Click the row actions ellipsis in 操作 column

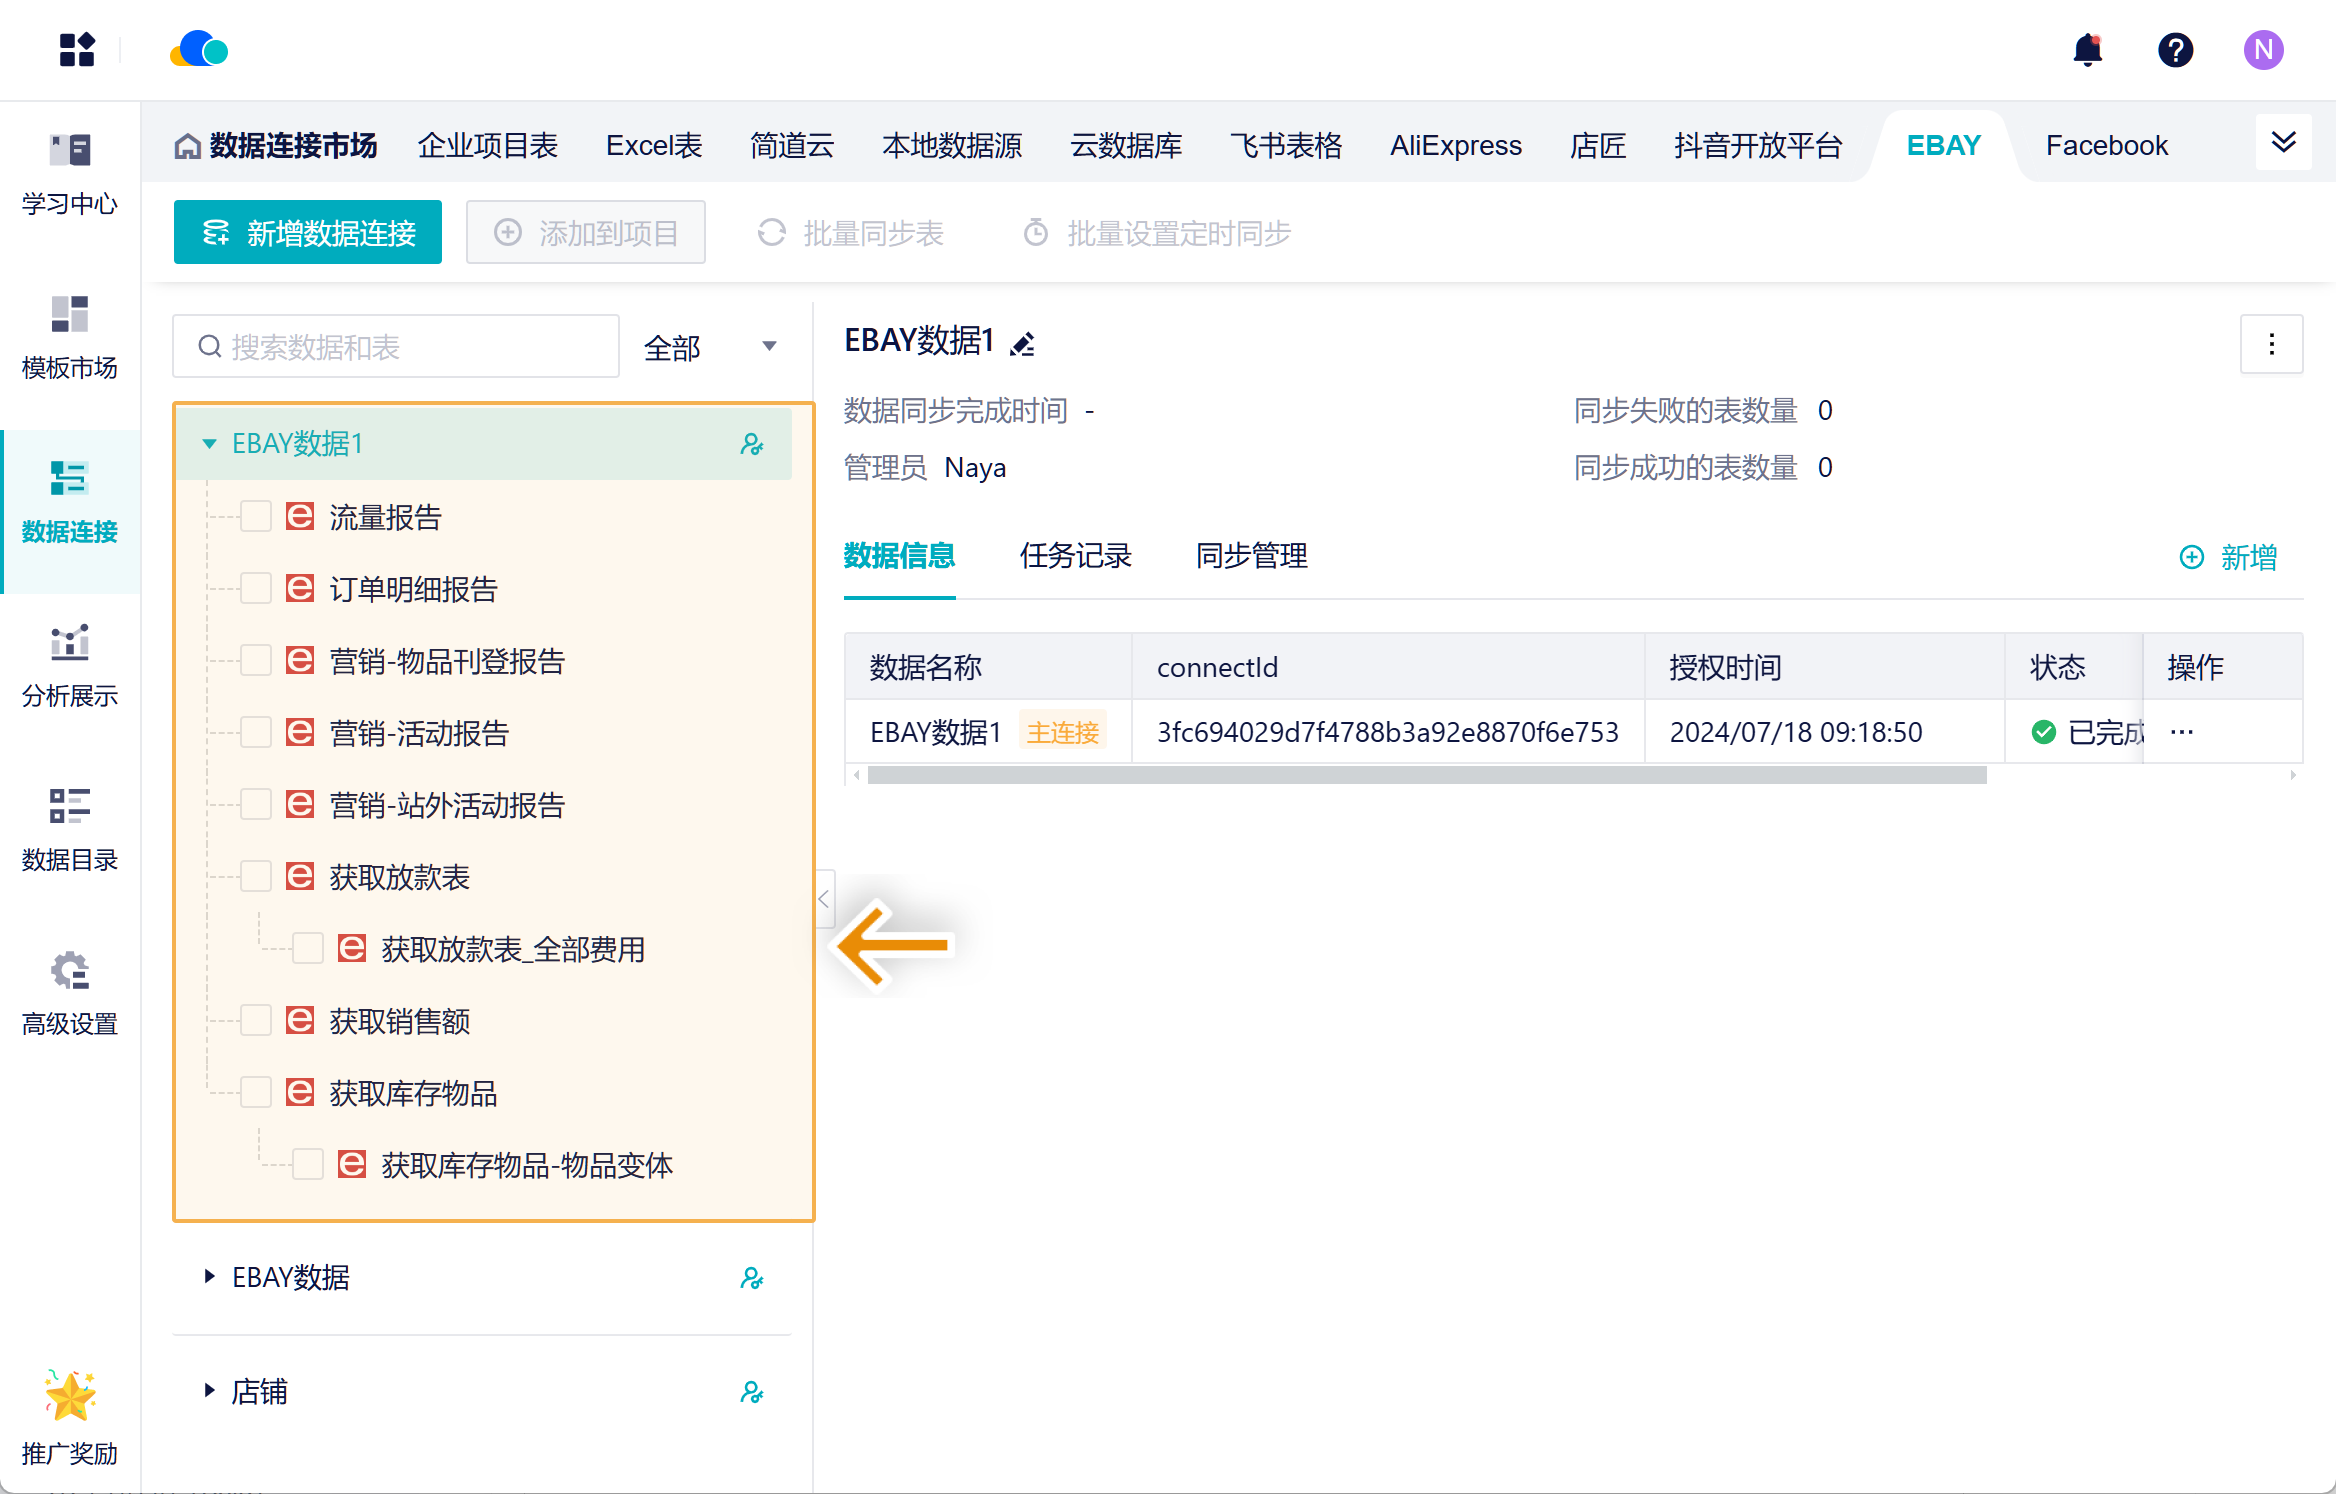[x=2182, y=732]
